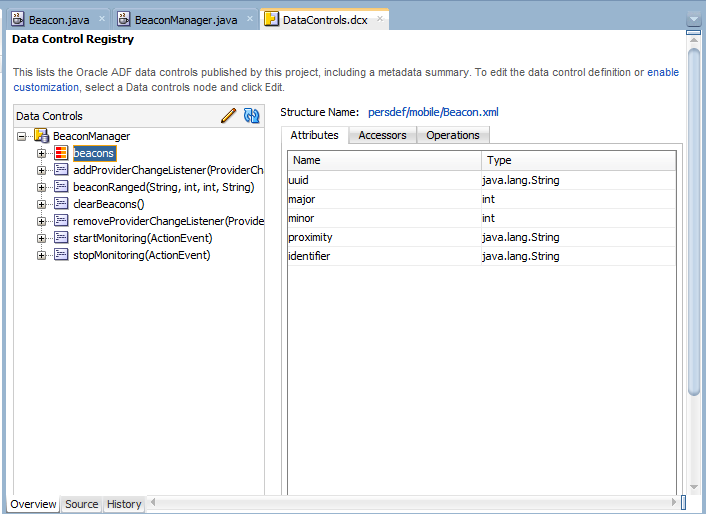Select the DataControls.dcx editor tab
The image size is (706, 514).
(325, 20)
